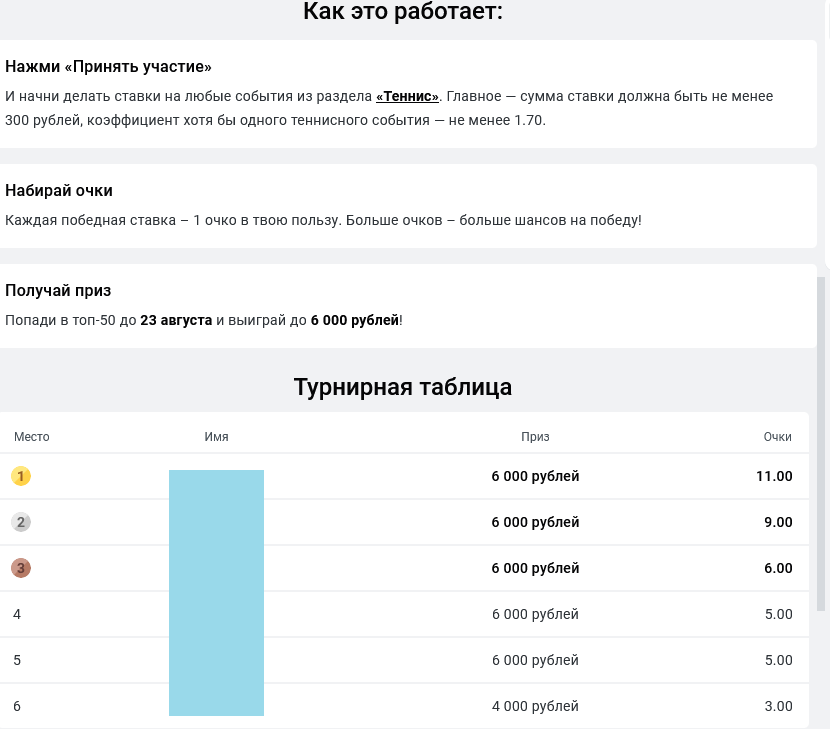Click the «Приз» column header
830x729 pixels.
535,437
